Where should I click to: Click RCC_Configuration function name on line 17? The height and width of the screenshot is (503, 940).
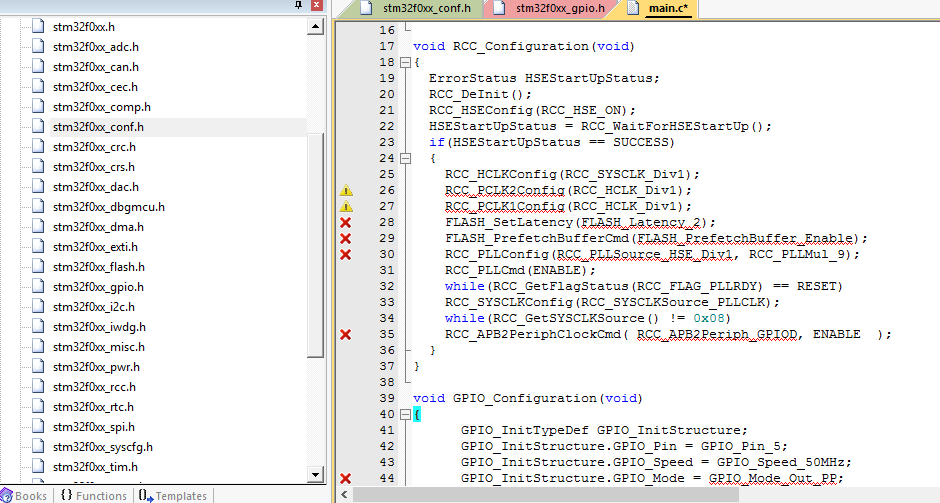[x=521, y=46]
